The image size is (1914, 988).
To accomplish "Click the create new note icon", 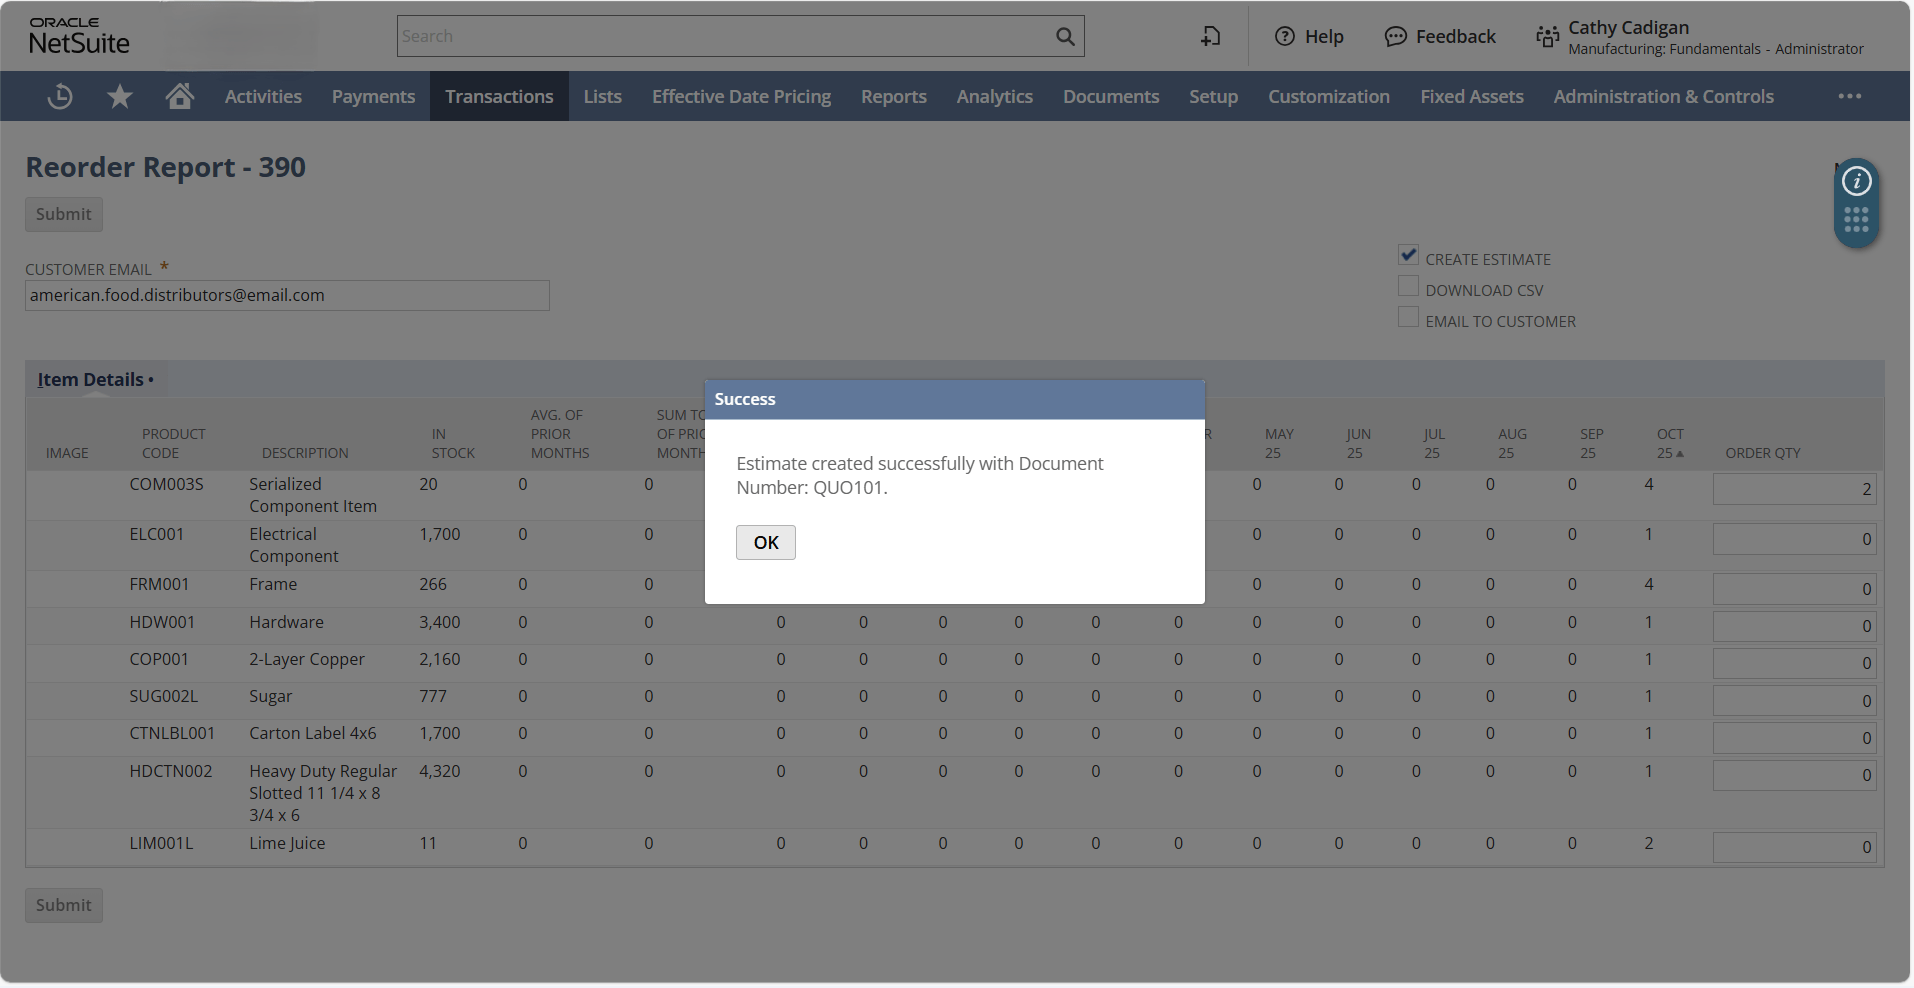I will 1210,37.
